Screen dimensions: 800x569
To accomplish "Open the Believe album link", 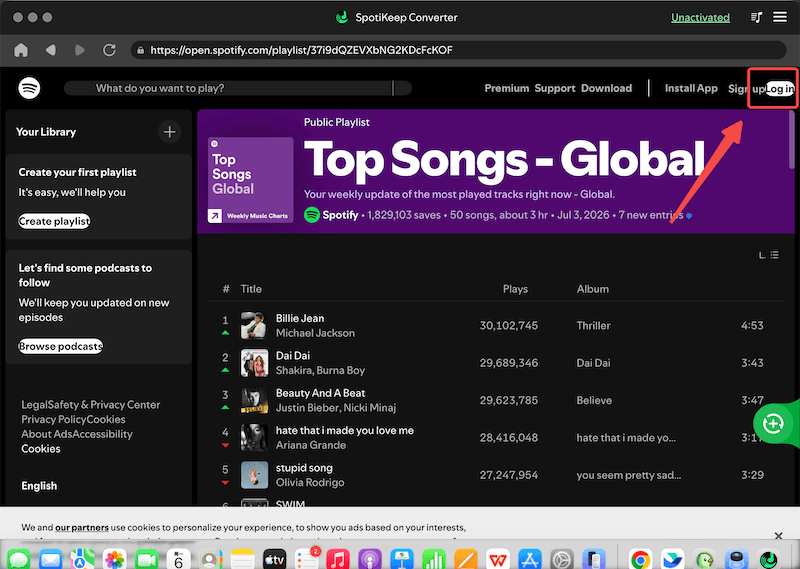I will (x=594, y=400).
